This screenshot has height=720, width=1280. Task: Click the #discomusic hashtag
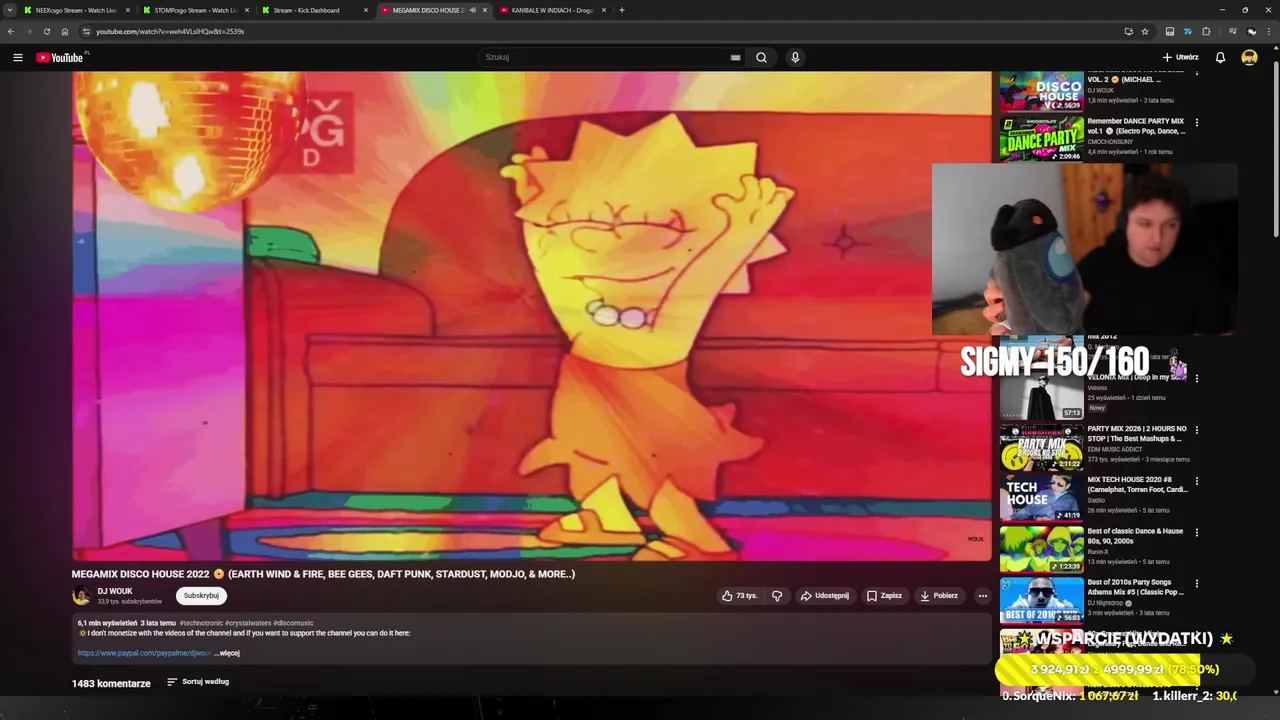293,623
